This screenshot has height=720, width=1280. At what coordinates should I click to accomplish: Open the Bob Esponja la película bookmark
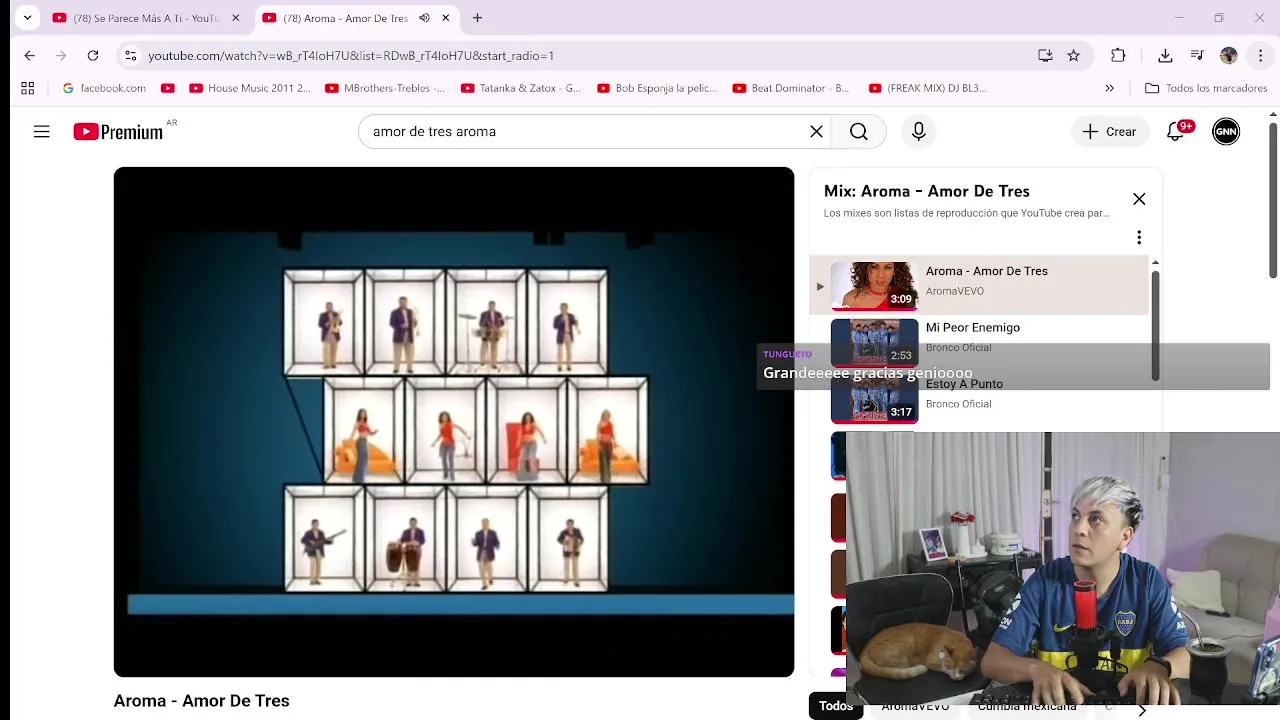(657, 88)
